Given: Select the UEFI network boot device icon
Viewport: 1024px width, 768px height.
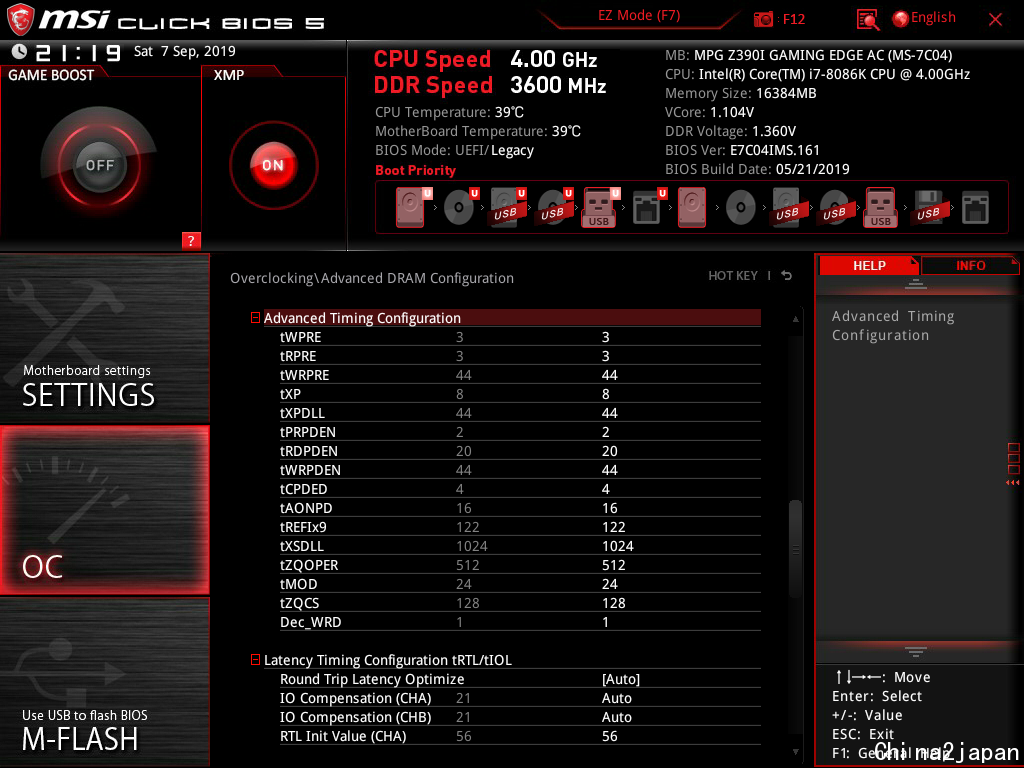Looking at the screenshot, I should (648, 207).
